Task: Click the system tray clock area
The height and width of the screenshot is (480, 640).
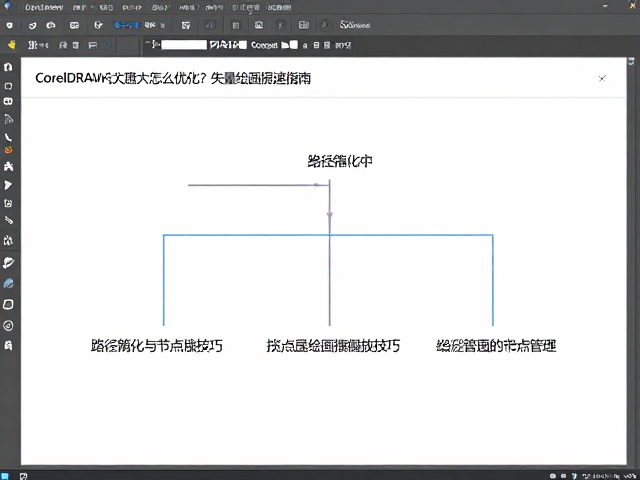Action: click(612, 476)
